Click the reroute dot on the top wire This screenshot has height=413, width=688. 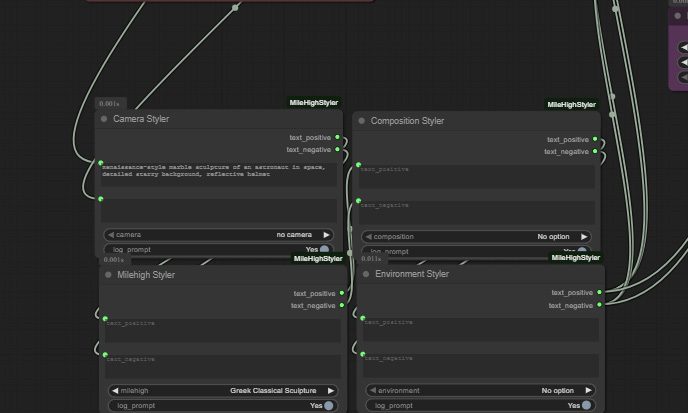235,7
